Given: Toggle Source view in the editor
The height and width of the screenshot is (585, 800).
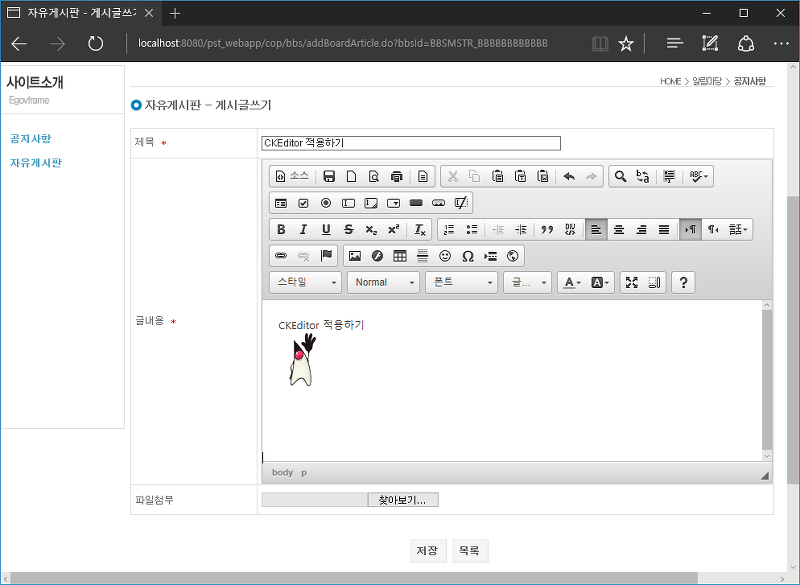Looking at the screenshot, I should (x=292, y=176).
